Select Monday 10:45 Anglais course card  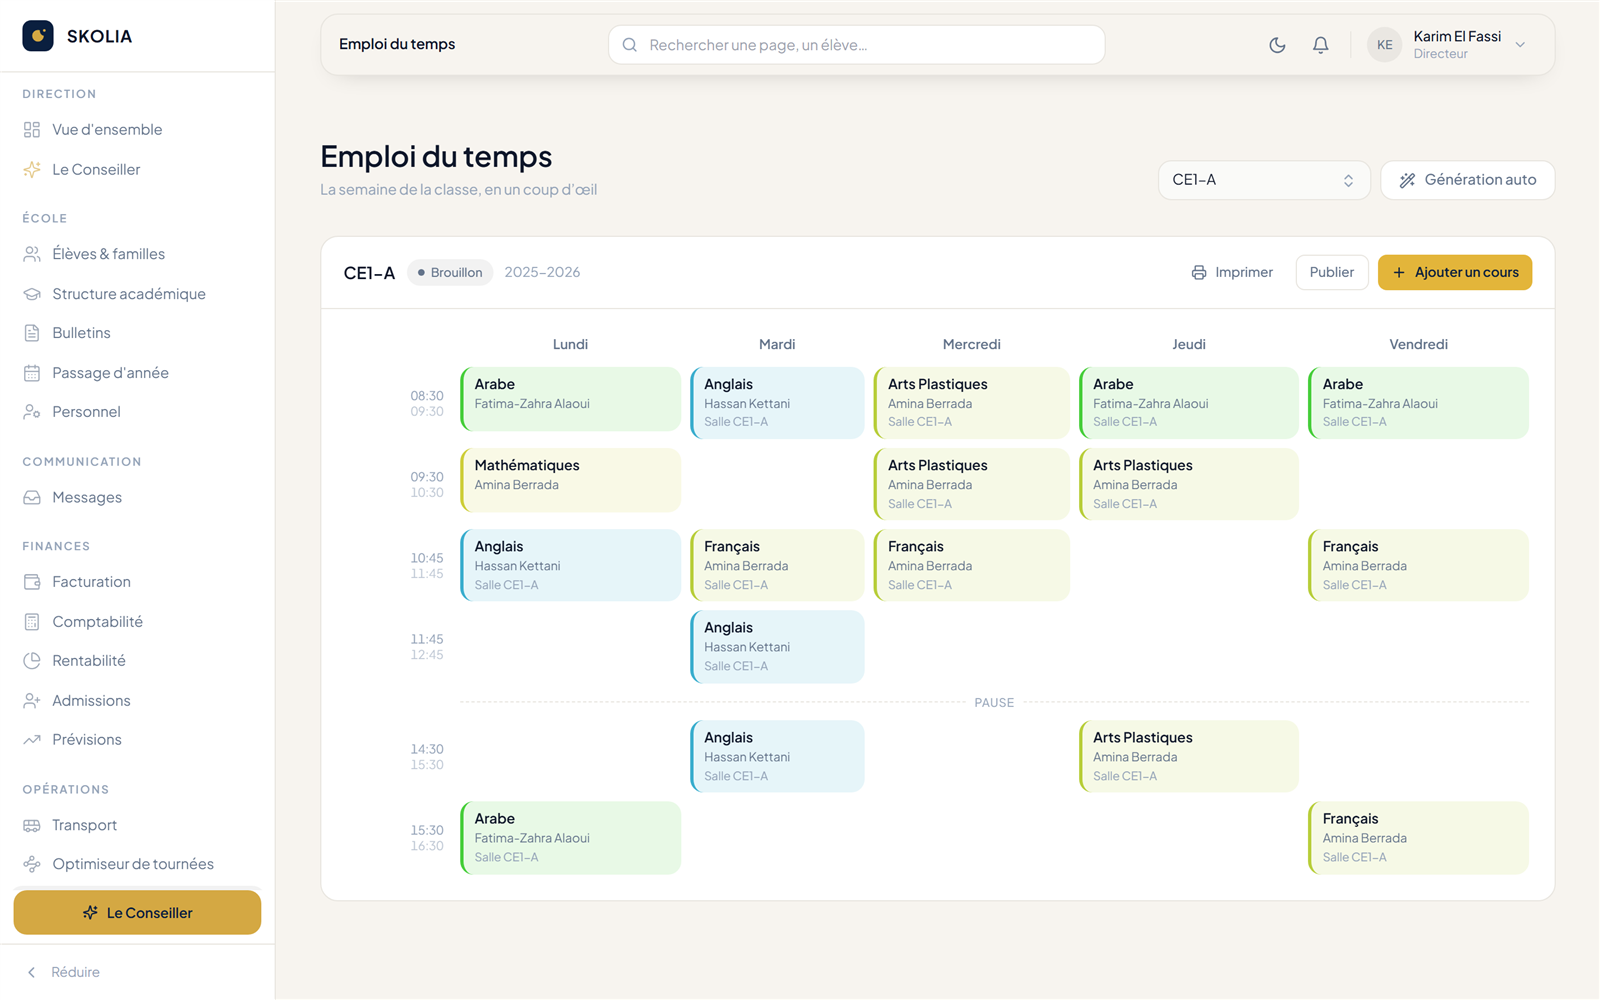[571, 566]
